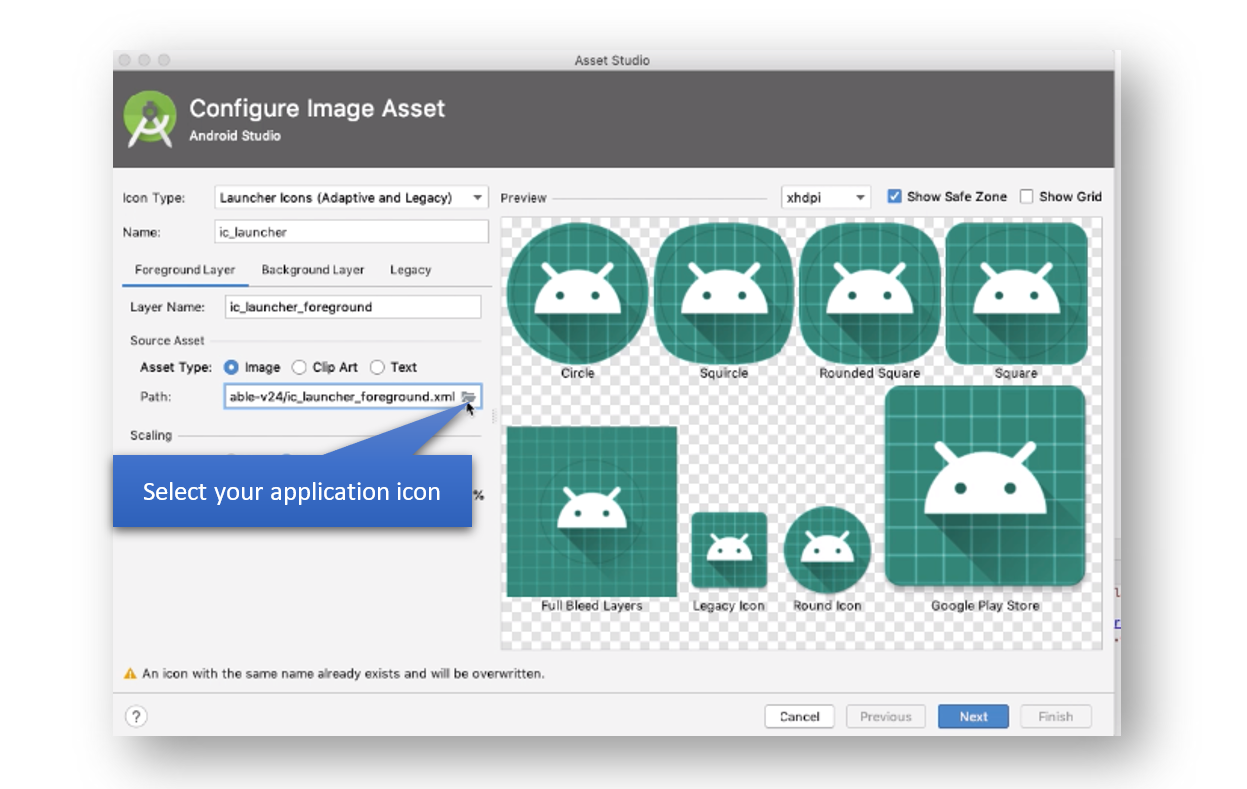Screen dimensions: 1247x789
Task: Select the Legacy Icon preview
Action: point(729,550)
